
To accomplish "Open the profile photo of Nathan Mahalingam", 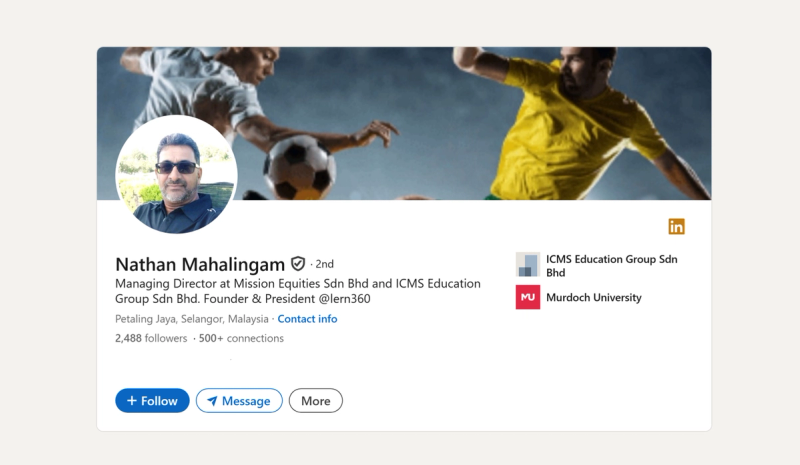I will click(177, 175).
